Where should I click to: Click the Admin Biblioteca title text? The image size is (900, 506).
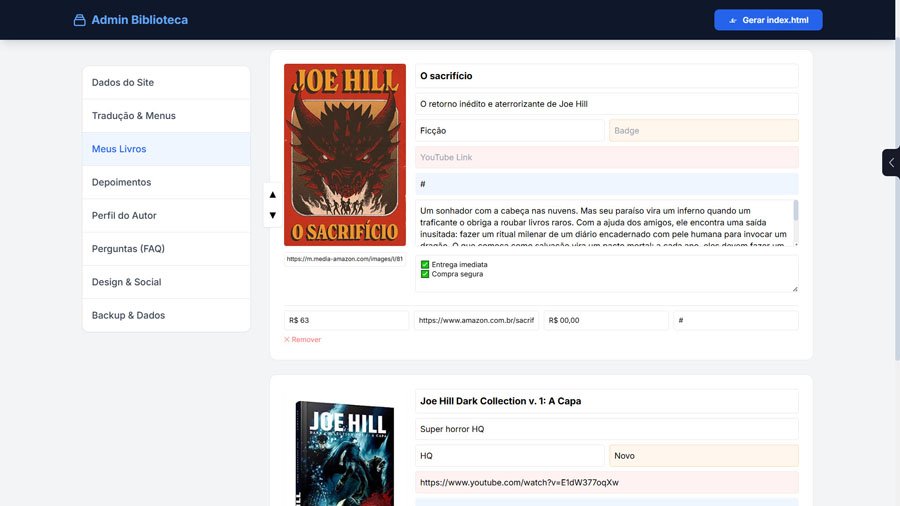(139, 20)
